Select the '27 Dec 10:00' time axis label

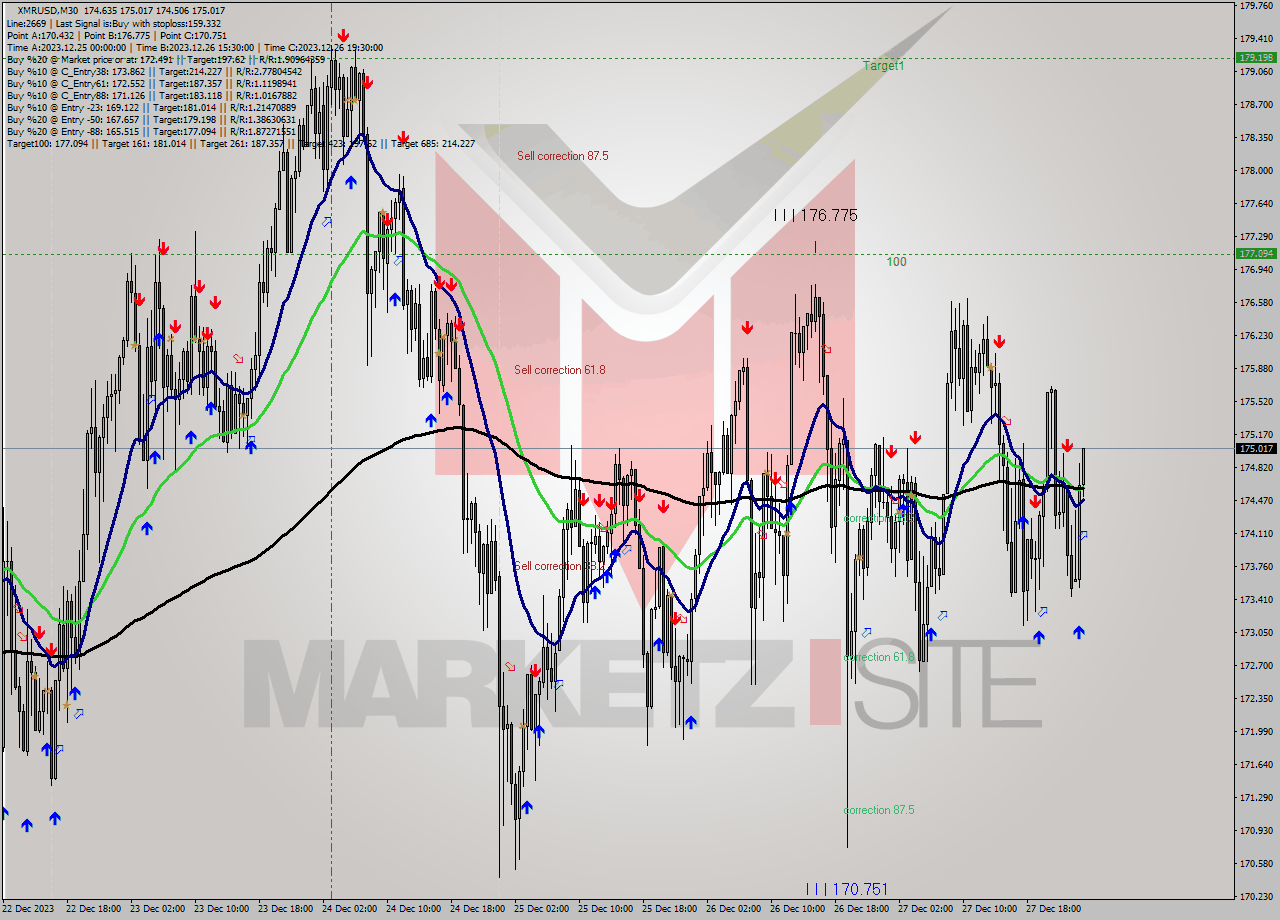[989, 909]
